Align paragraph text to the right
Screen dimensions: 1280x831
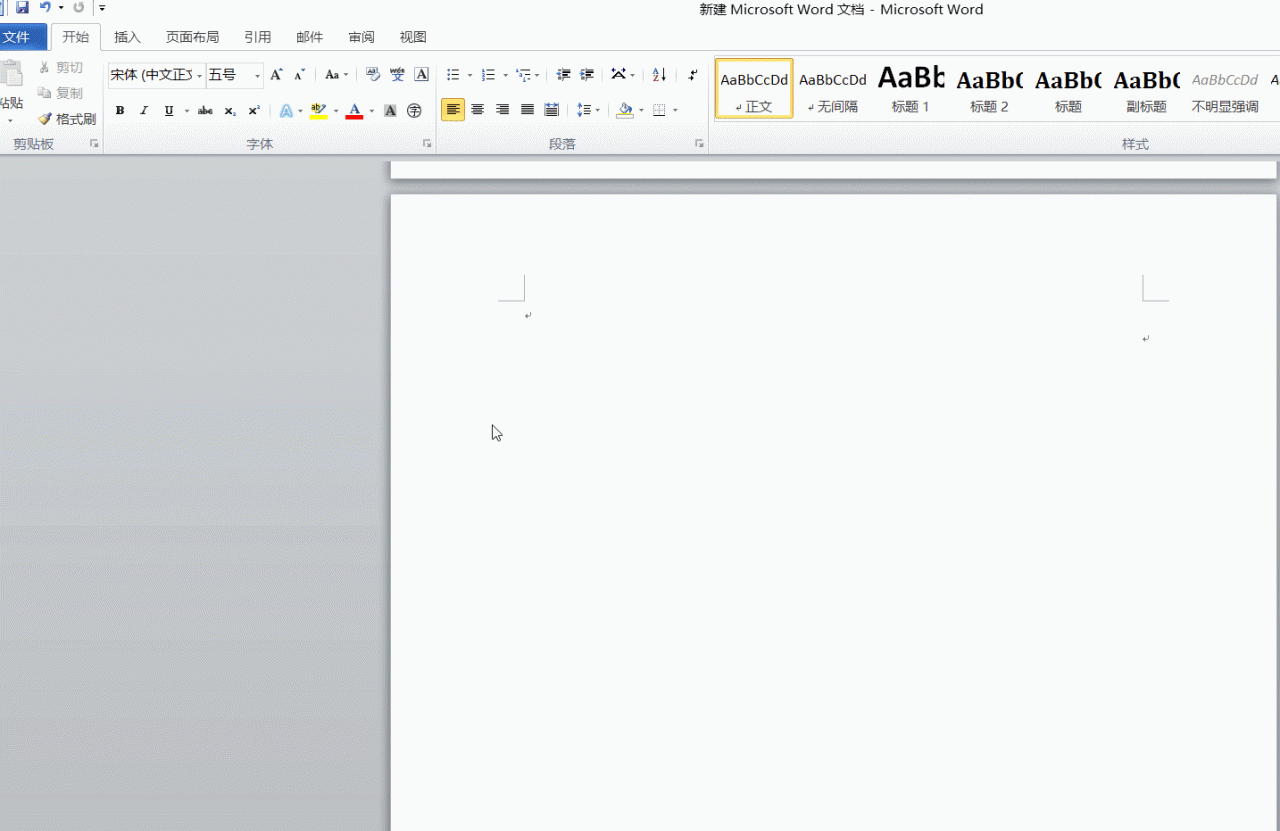pyautogui.click(x=503, y=110)
